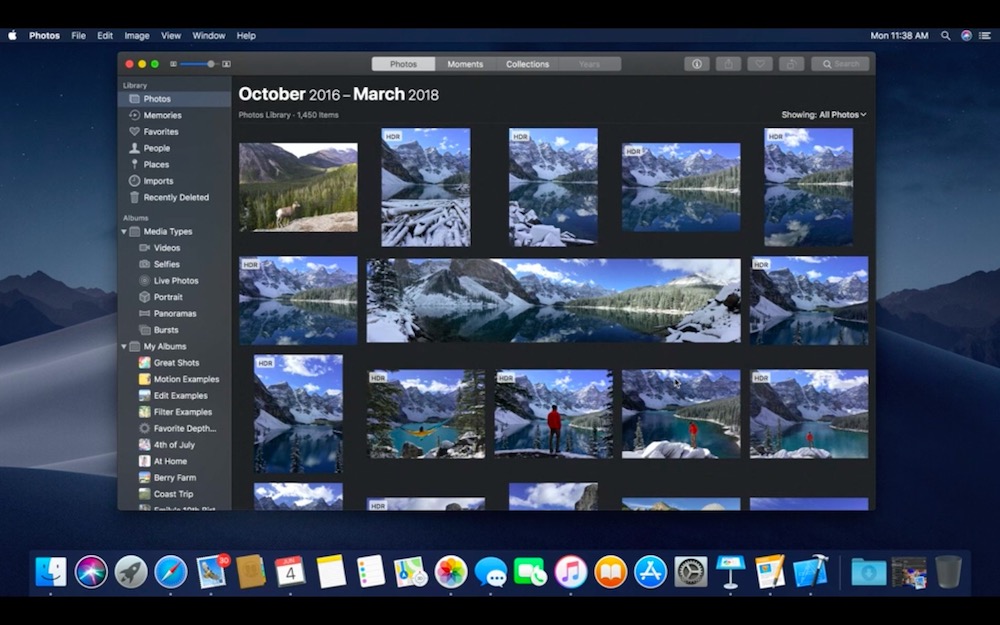Collapse the My Albums group
Viewport: 1000px width, 625px height.
(124, 347)
